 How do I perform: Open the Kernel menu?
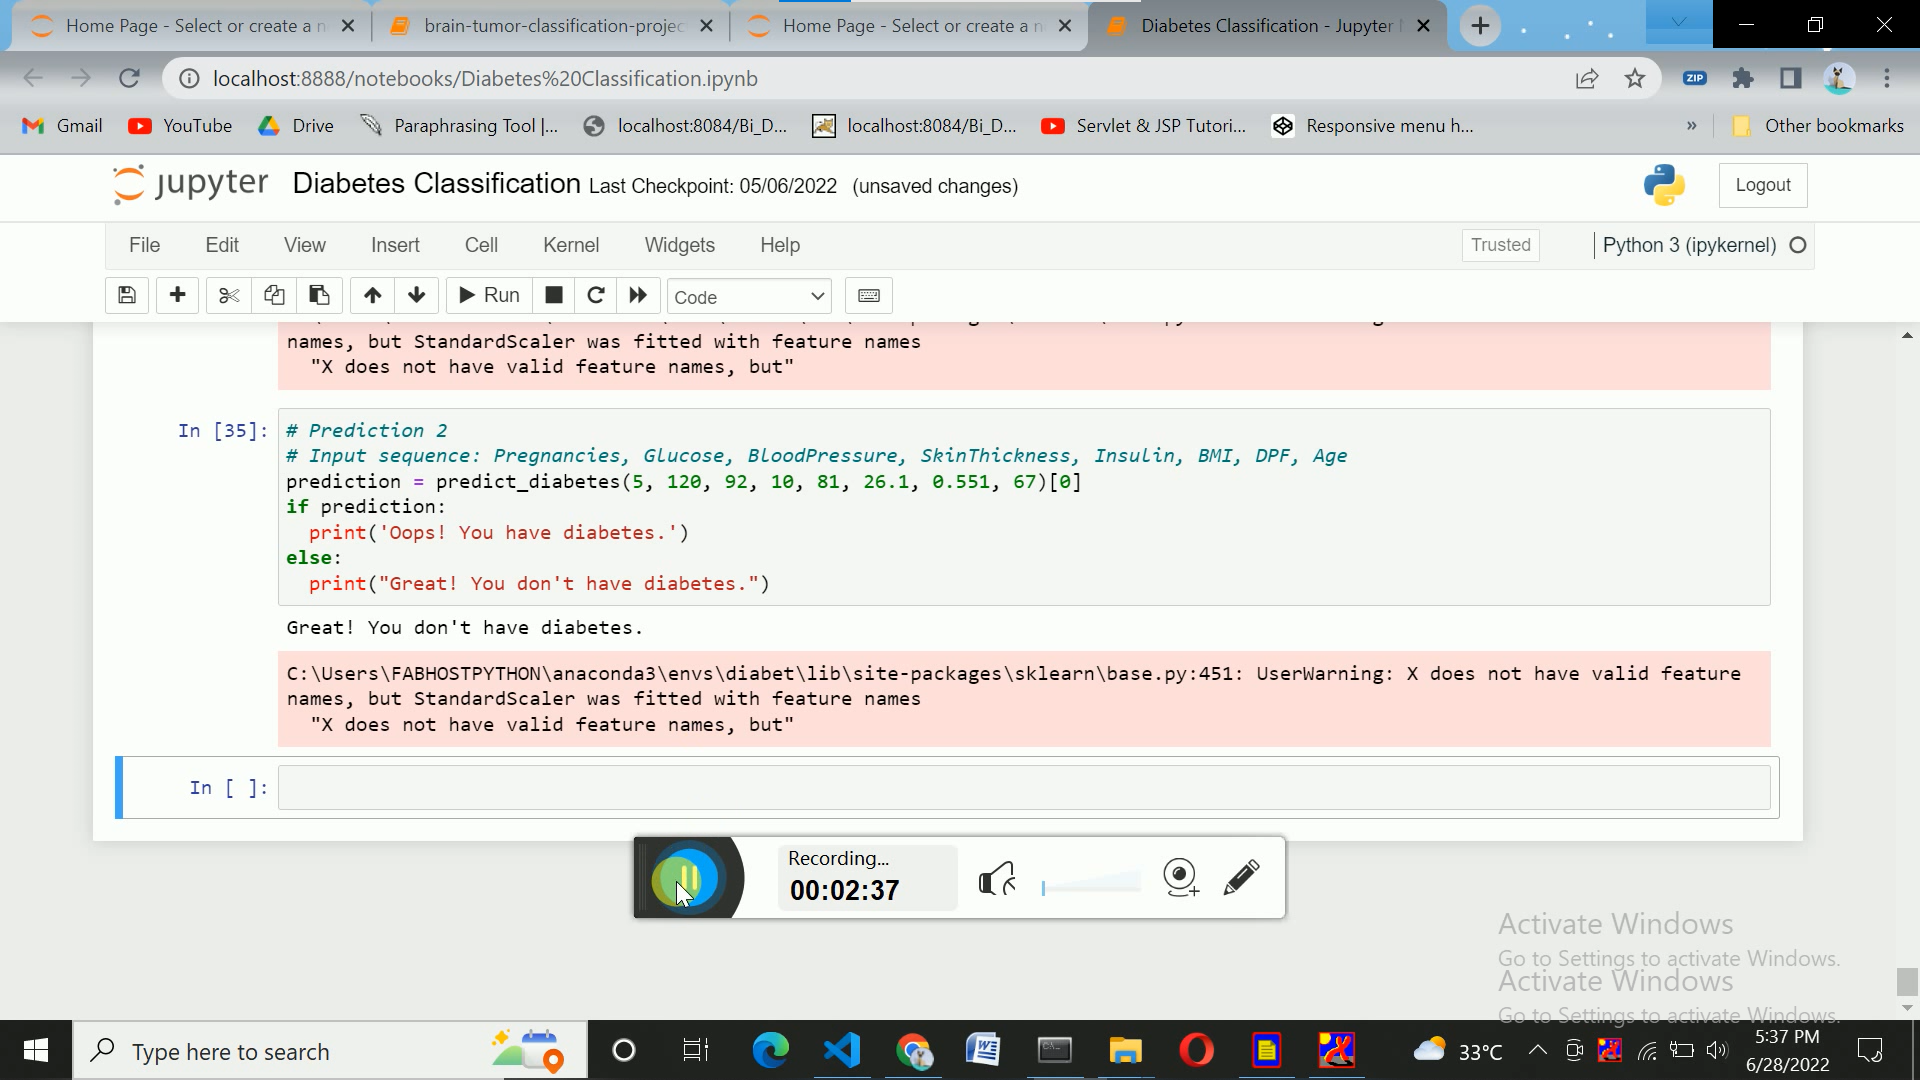tap(571, 245)
